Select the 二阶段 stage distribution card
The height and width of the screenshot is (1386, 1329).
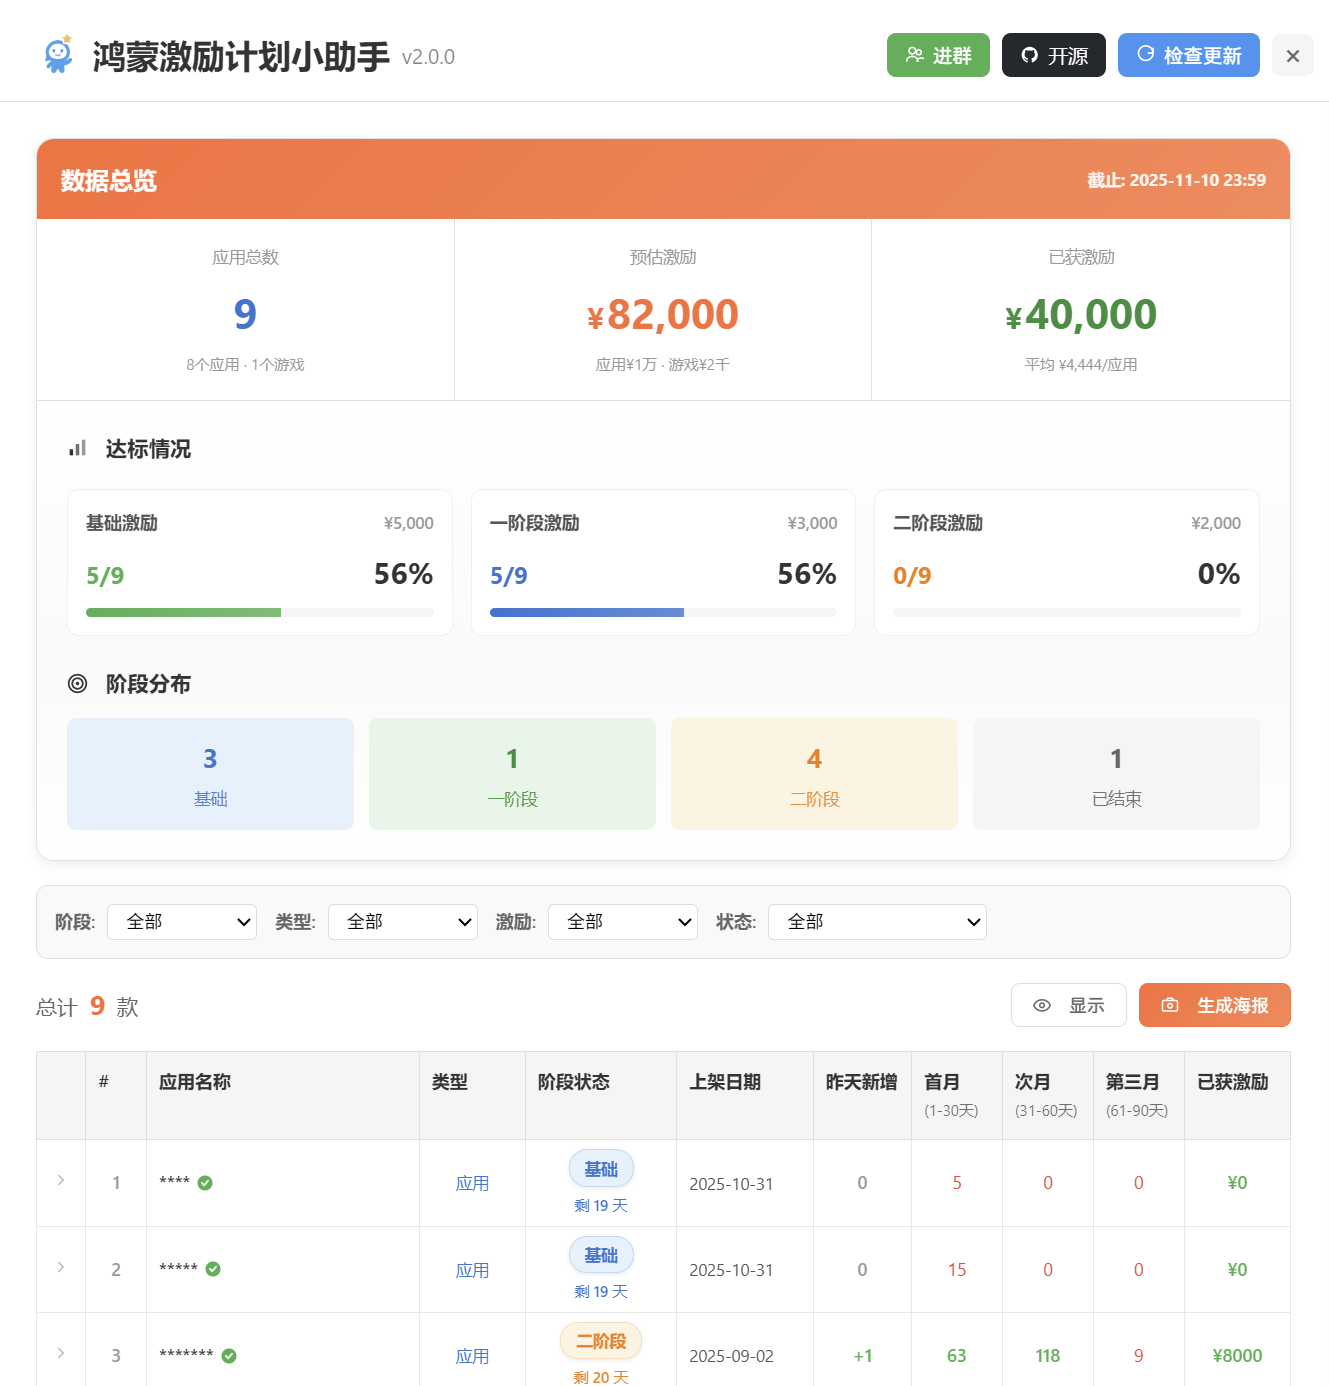[814, 774]
